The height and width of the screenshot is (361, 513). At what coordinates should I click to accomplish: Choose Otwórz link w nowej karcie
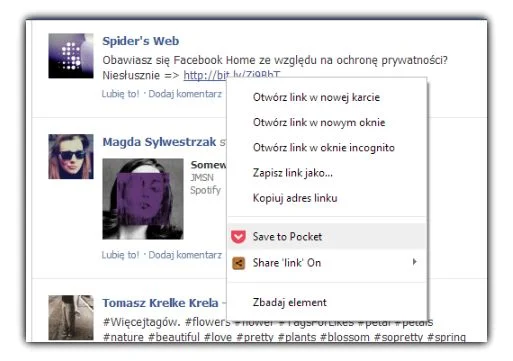click(x=327, y=97)
